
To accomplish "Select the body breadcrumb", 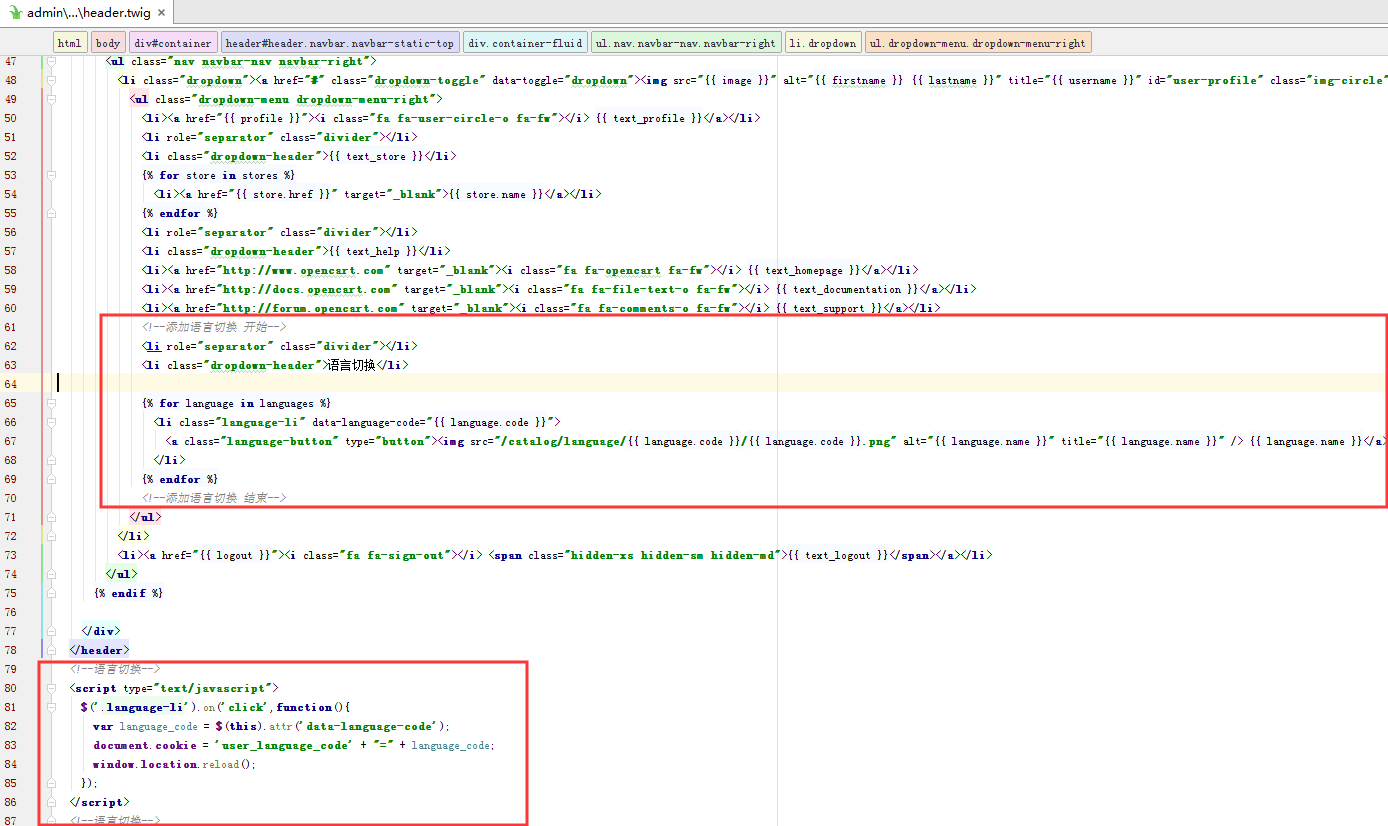I will click(x=108, y=43).
